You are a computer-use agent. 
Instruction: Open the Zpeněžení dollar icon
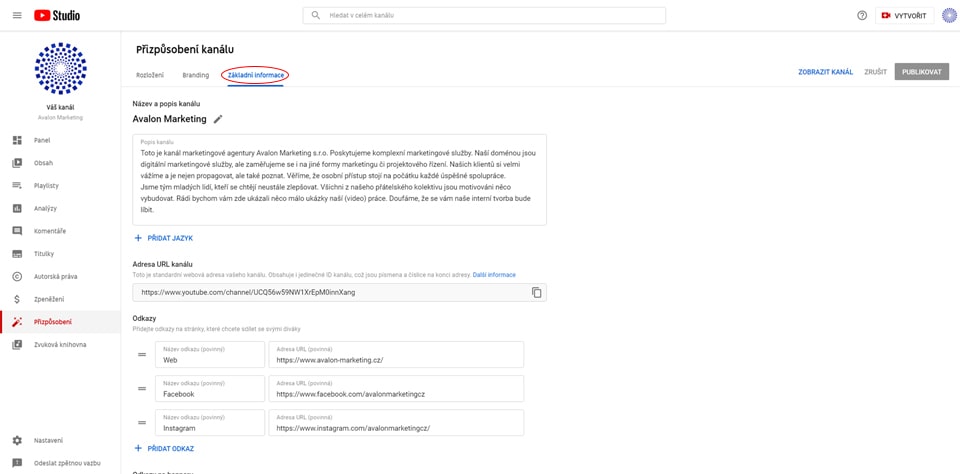click(17, 299)
